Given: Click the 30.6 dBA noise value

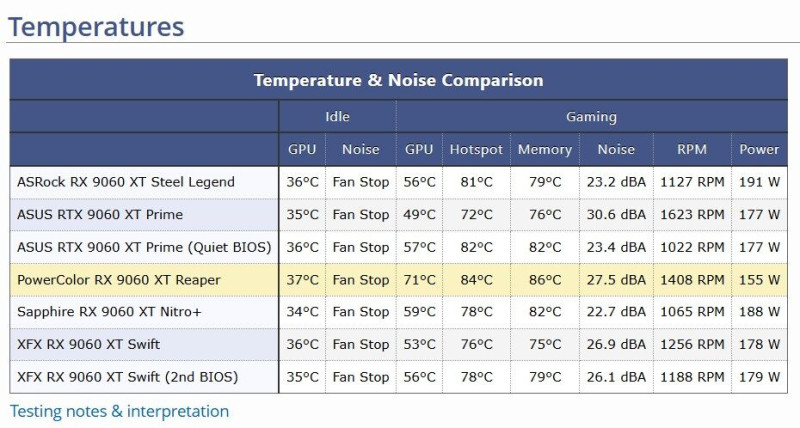Looking at the screenshot, I should tap(616, 215).
